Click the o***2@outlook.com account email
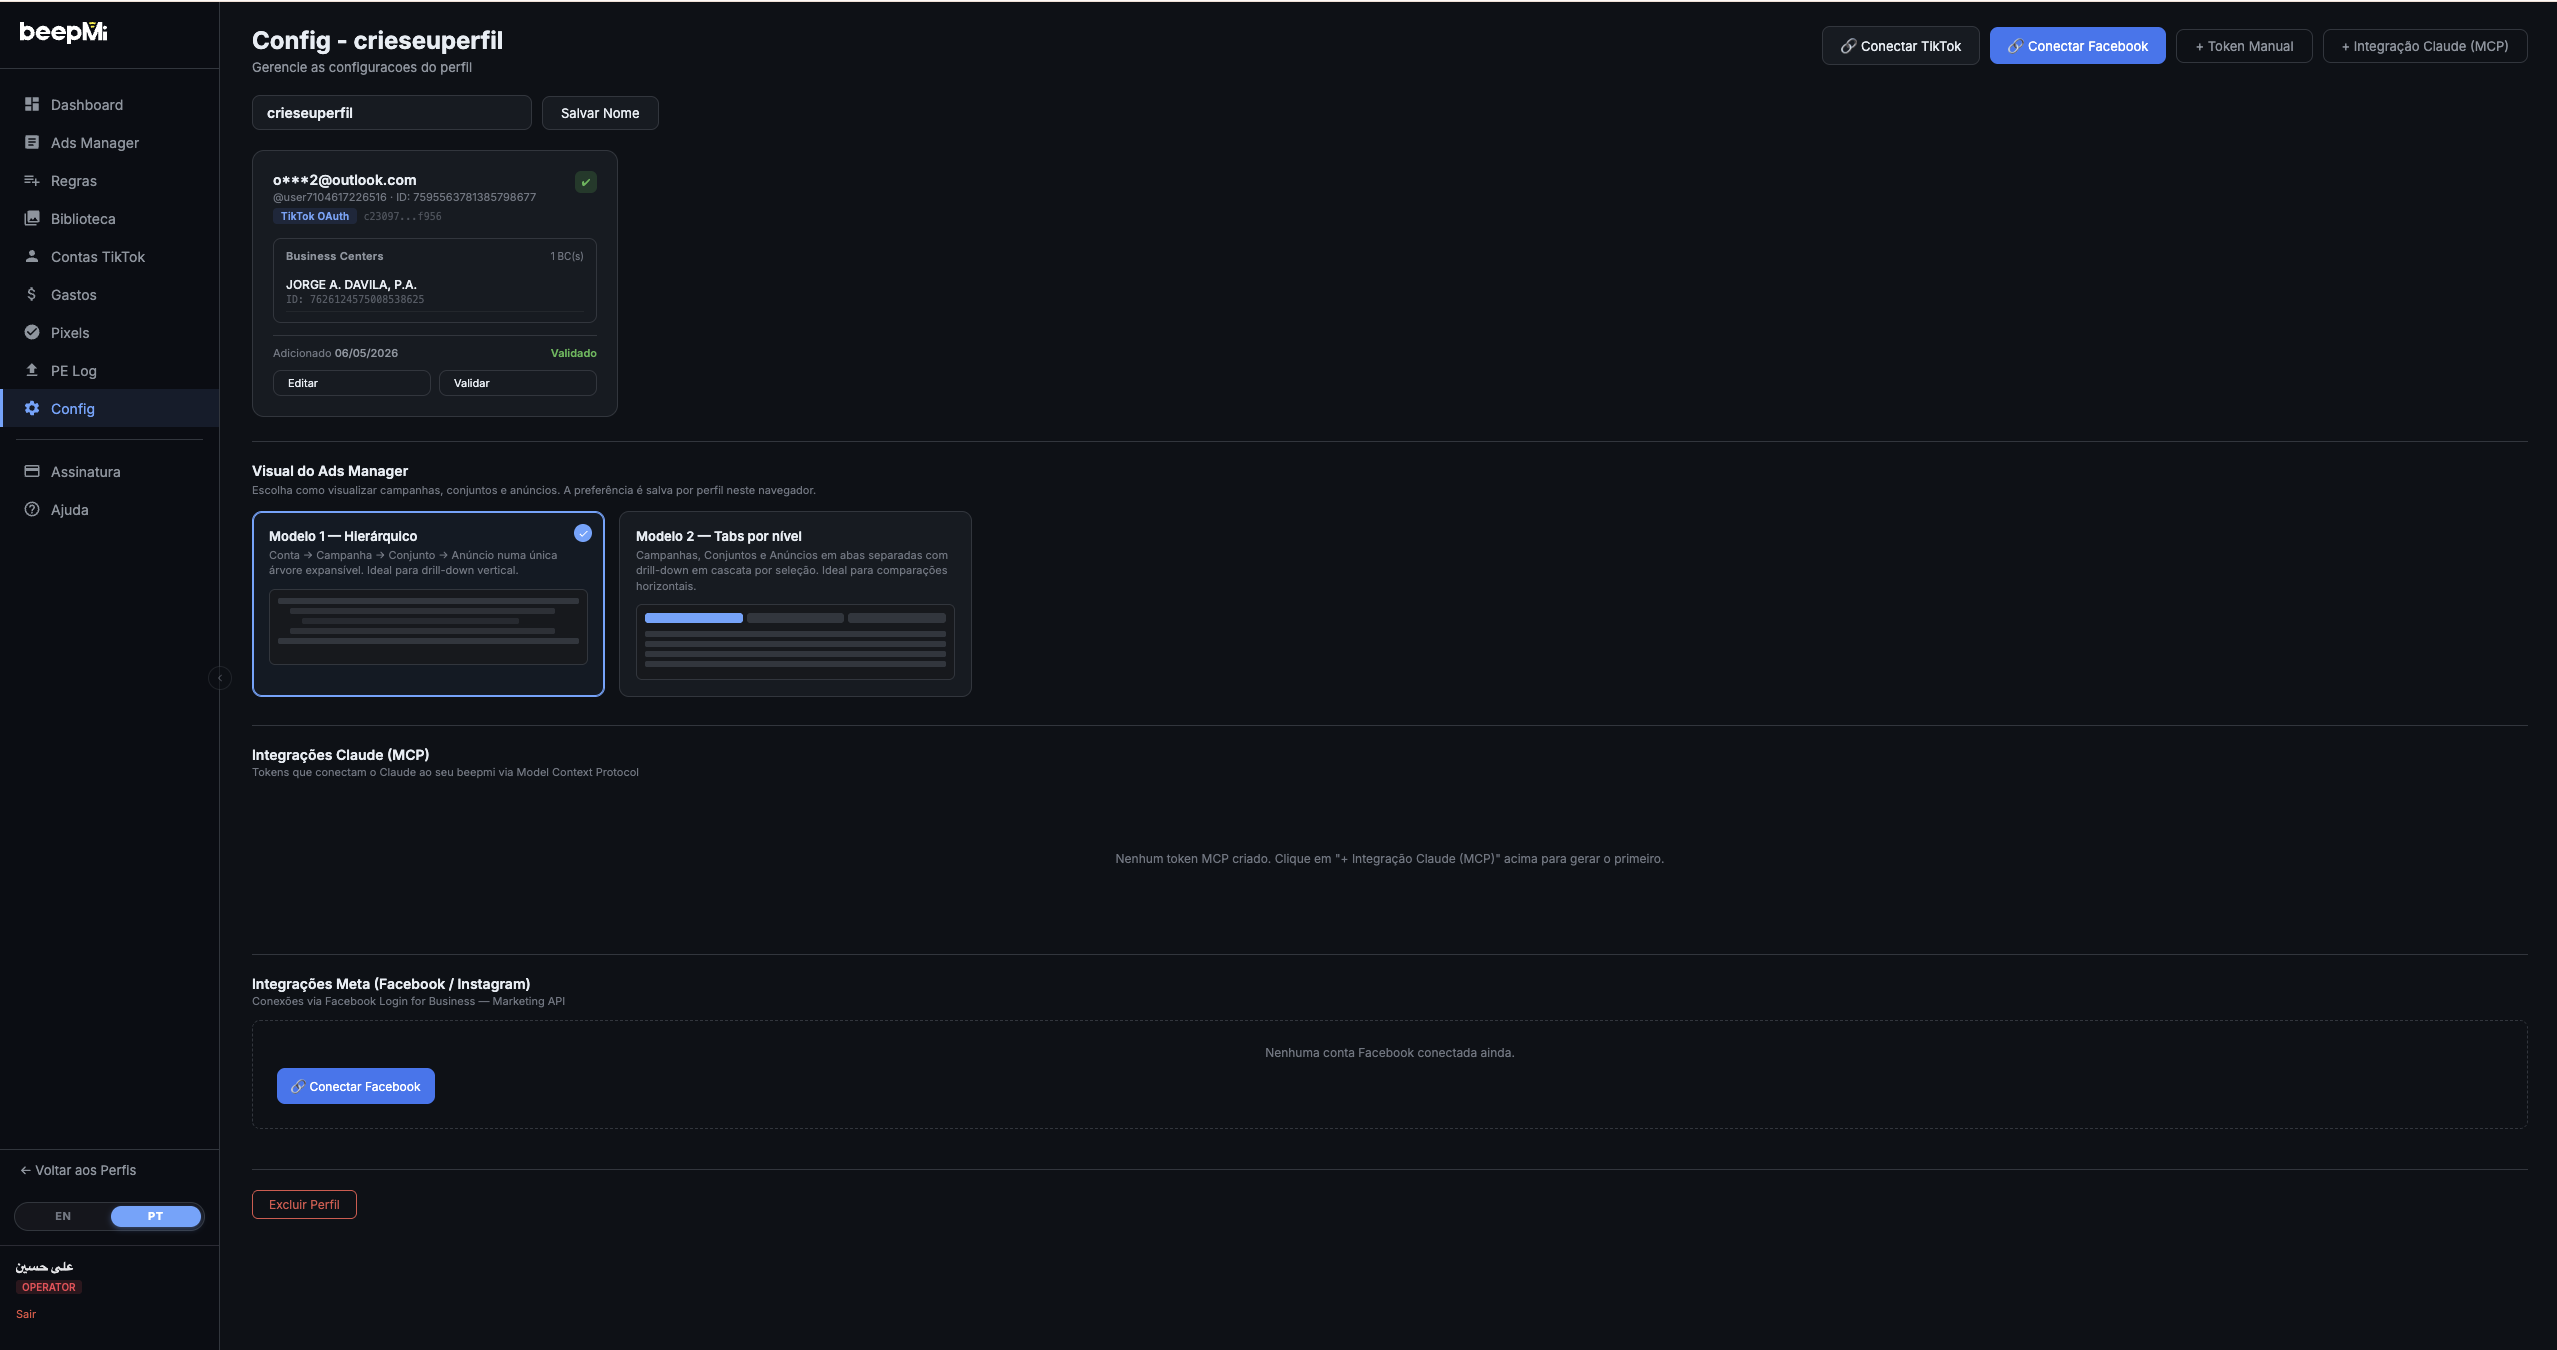 point(344,180)
